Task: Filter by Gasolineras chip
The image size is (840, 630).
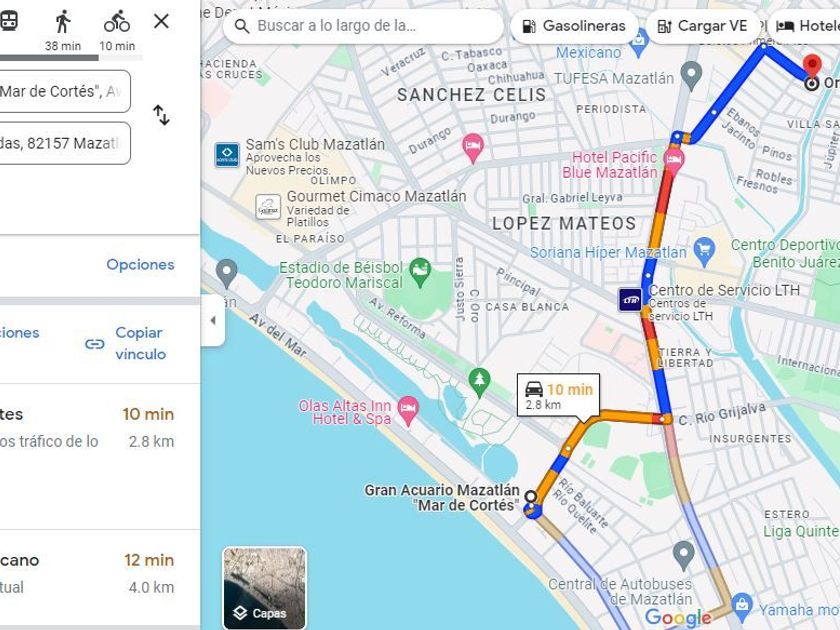Action: (575, 26)
